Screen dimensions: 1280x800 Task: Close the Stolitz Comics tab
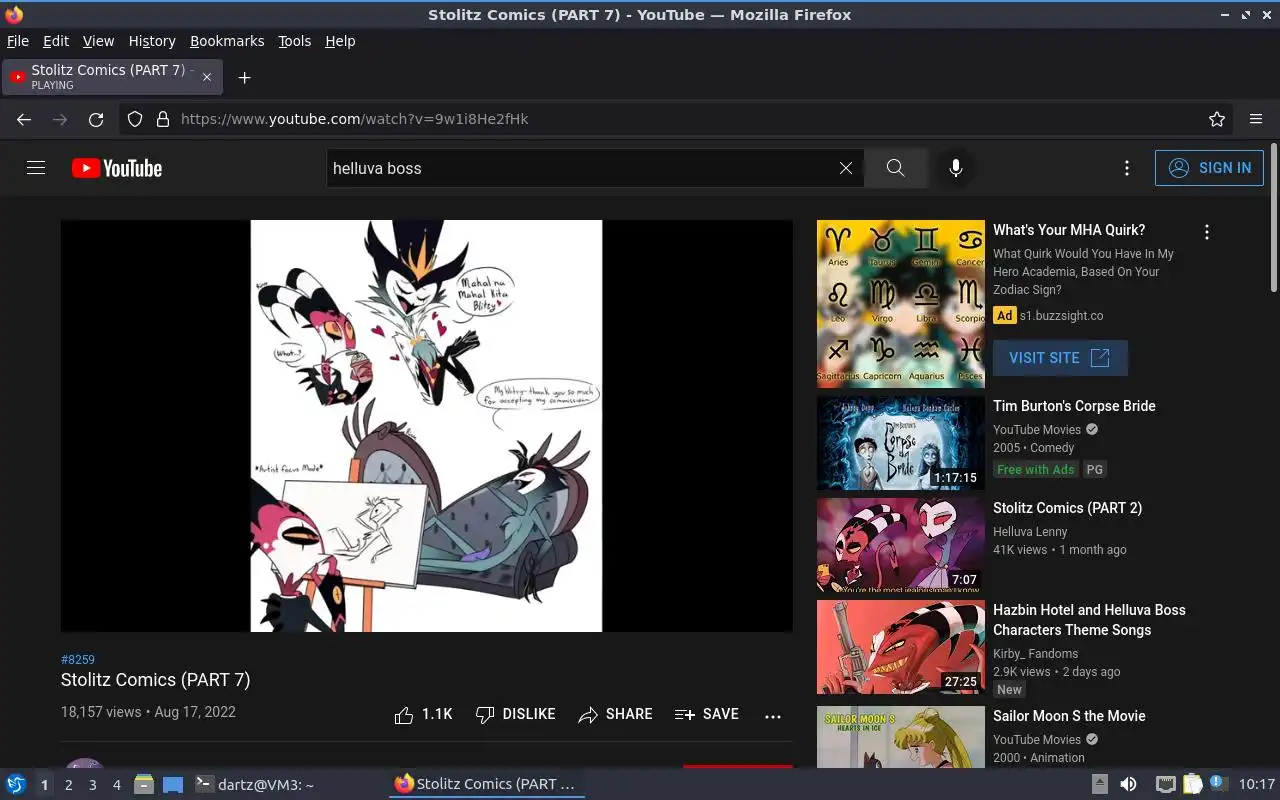click(207, 77)
